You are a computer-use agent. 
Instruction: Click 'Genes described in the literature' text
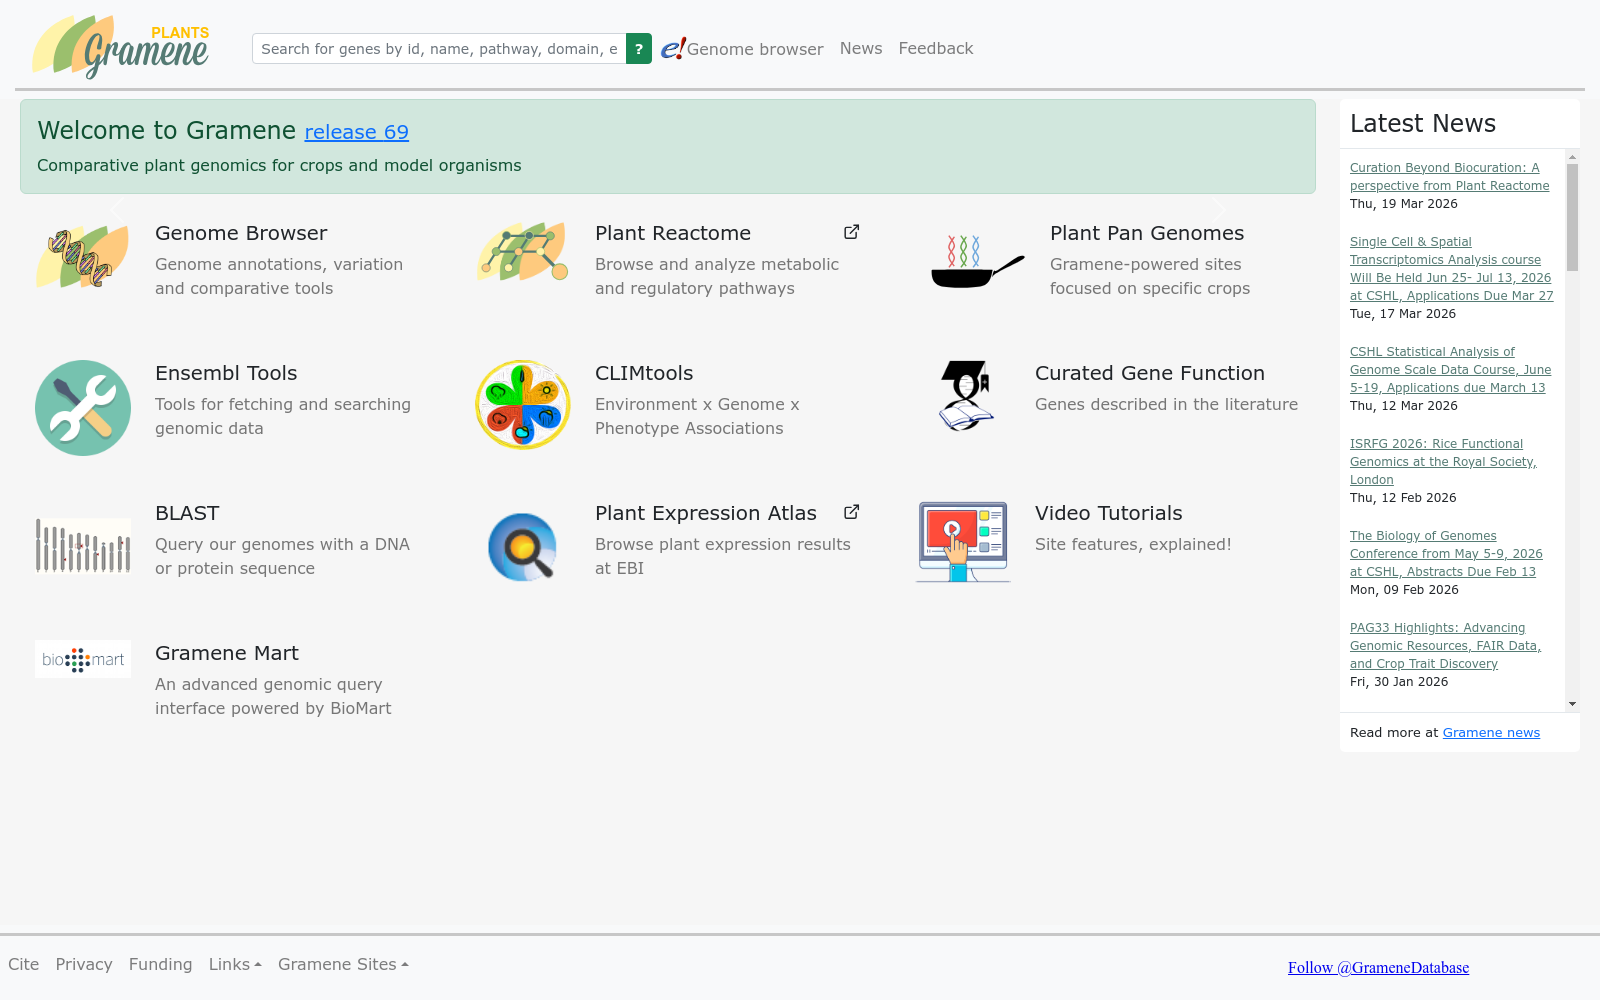[x=1166, y=404]
